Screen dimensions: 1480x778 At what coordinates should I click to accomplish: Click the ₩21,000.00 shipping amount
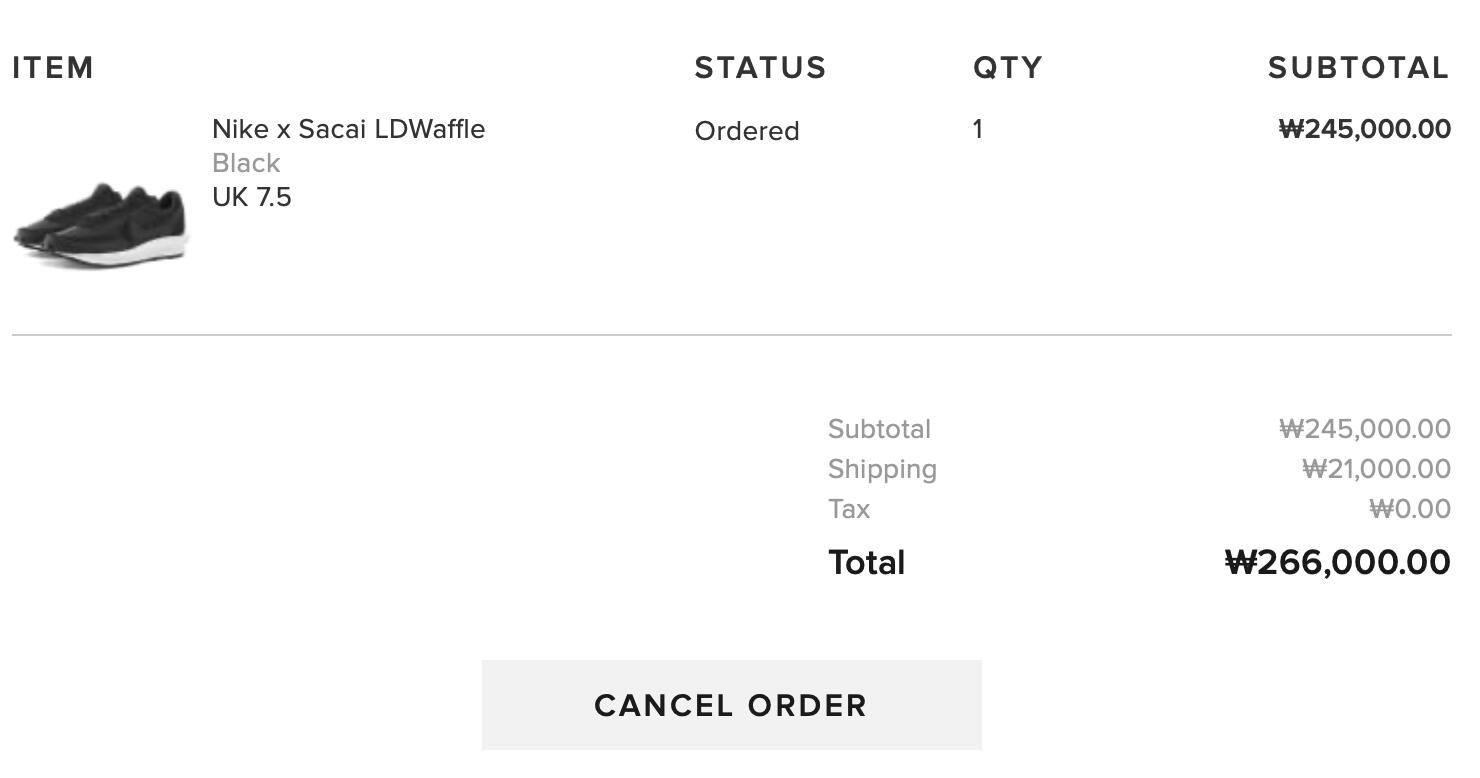[1376, 469]
